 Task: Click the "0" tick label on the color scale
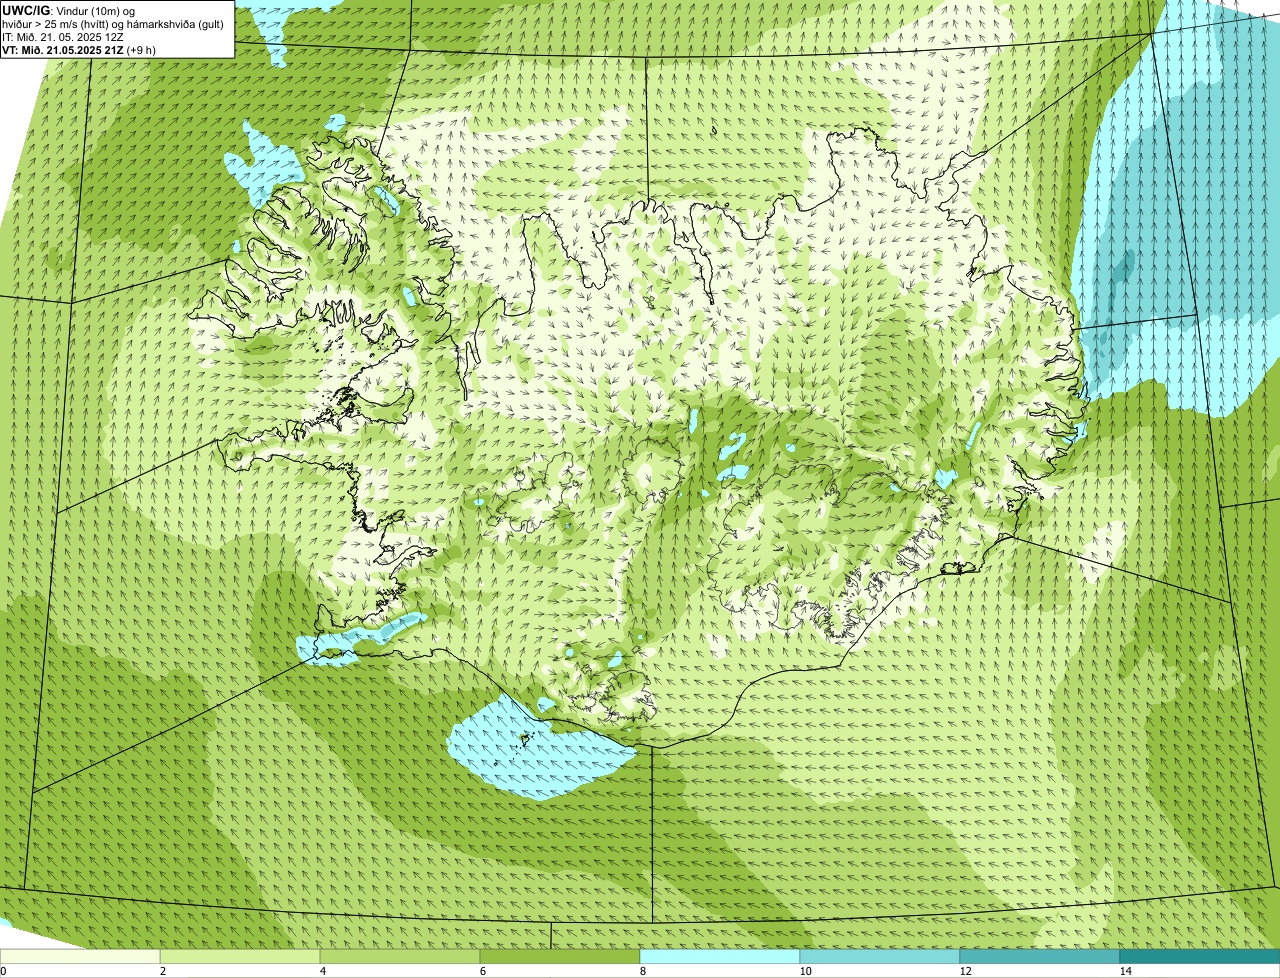coord(3,971)
